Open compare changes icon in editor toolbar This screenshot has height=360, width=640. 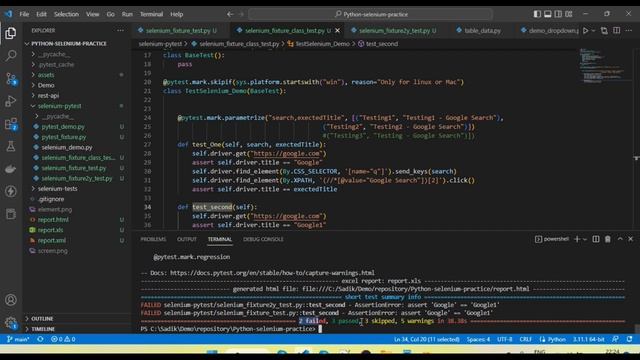coord(604,31)
